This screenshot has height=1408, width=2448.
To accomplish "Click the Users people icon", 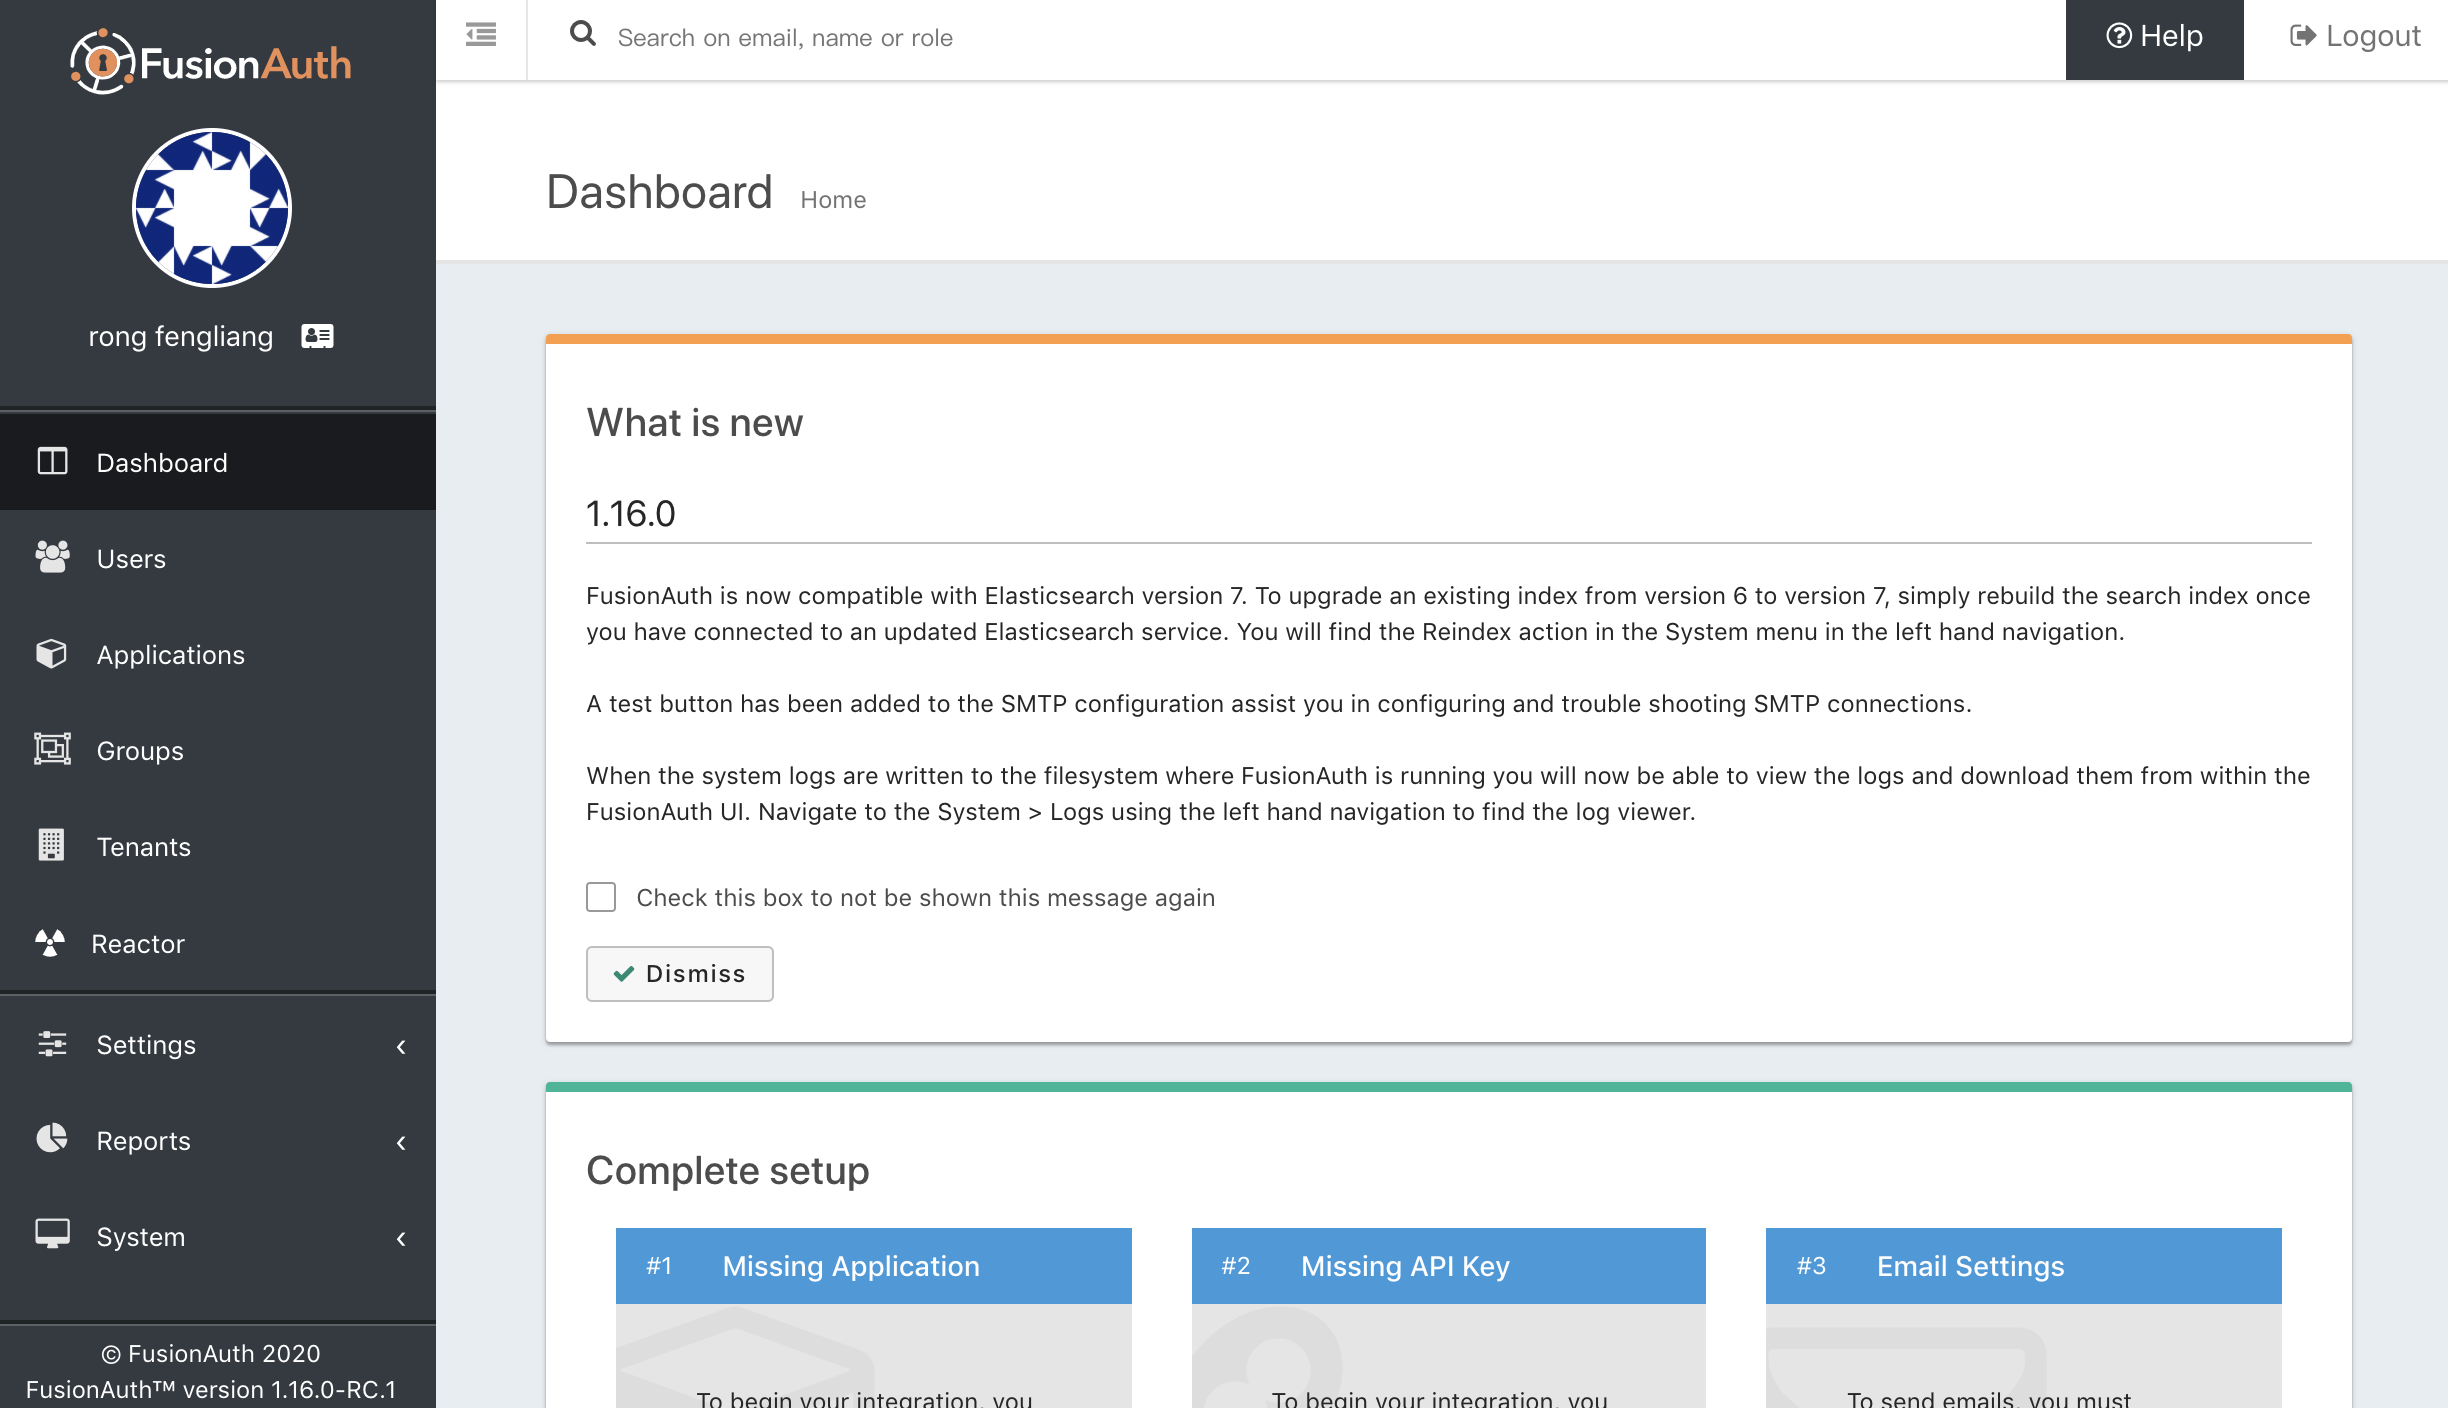I will 52,557.
